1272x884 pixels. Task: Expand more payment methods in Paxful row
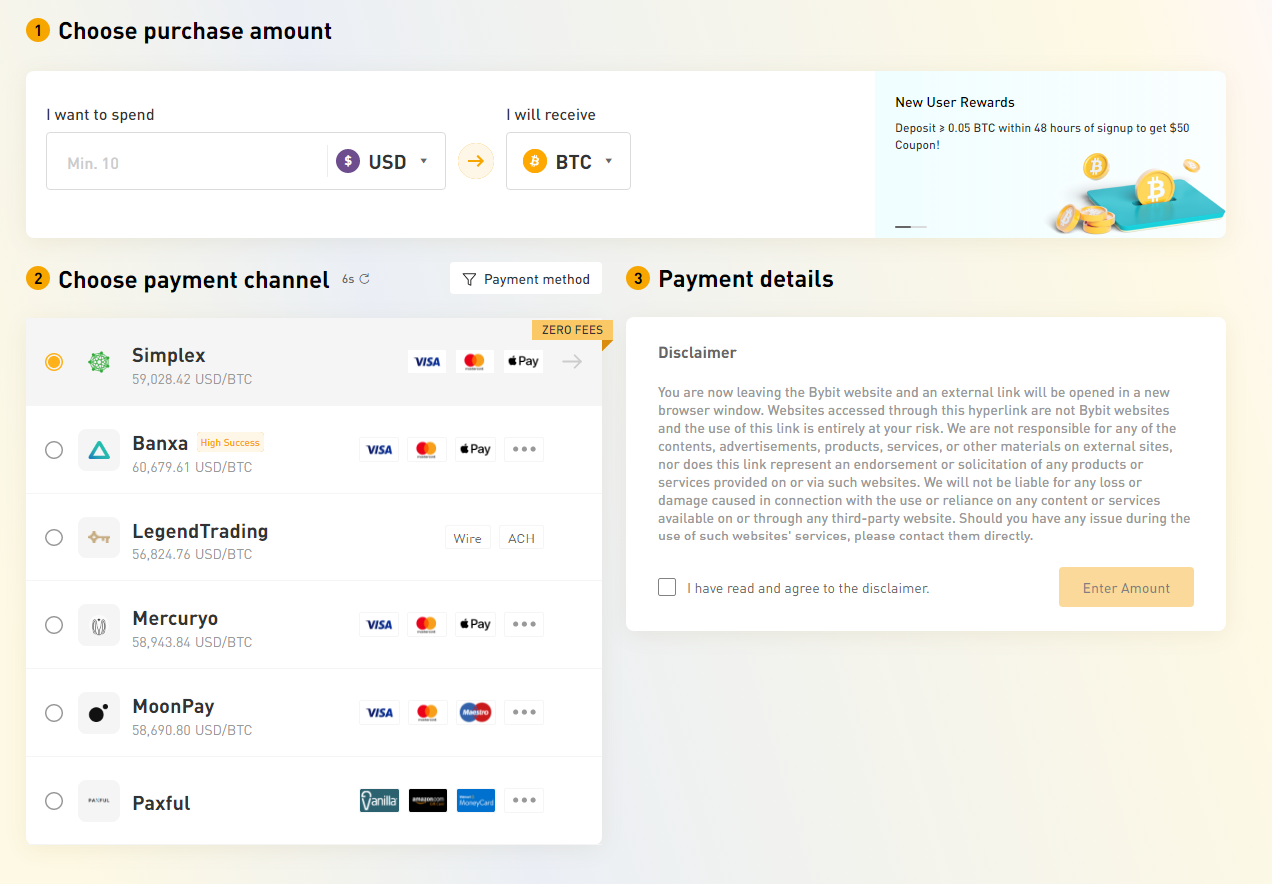pyautogui.click(x=524, y=800)
